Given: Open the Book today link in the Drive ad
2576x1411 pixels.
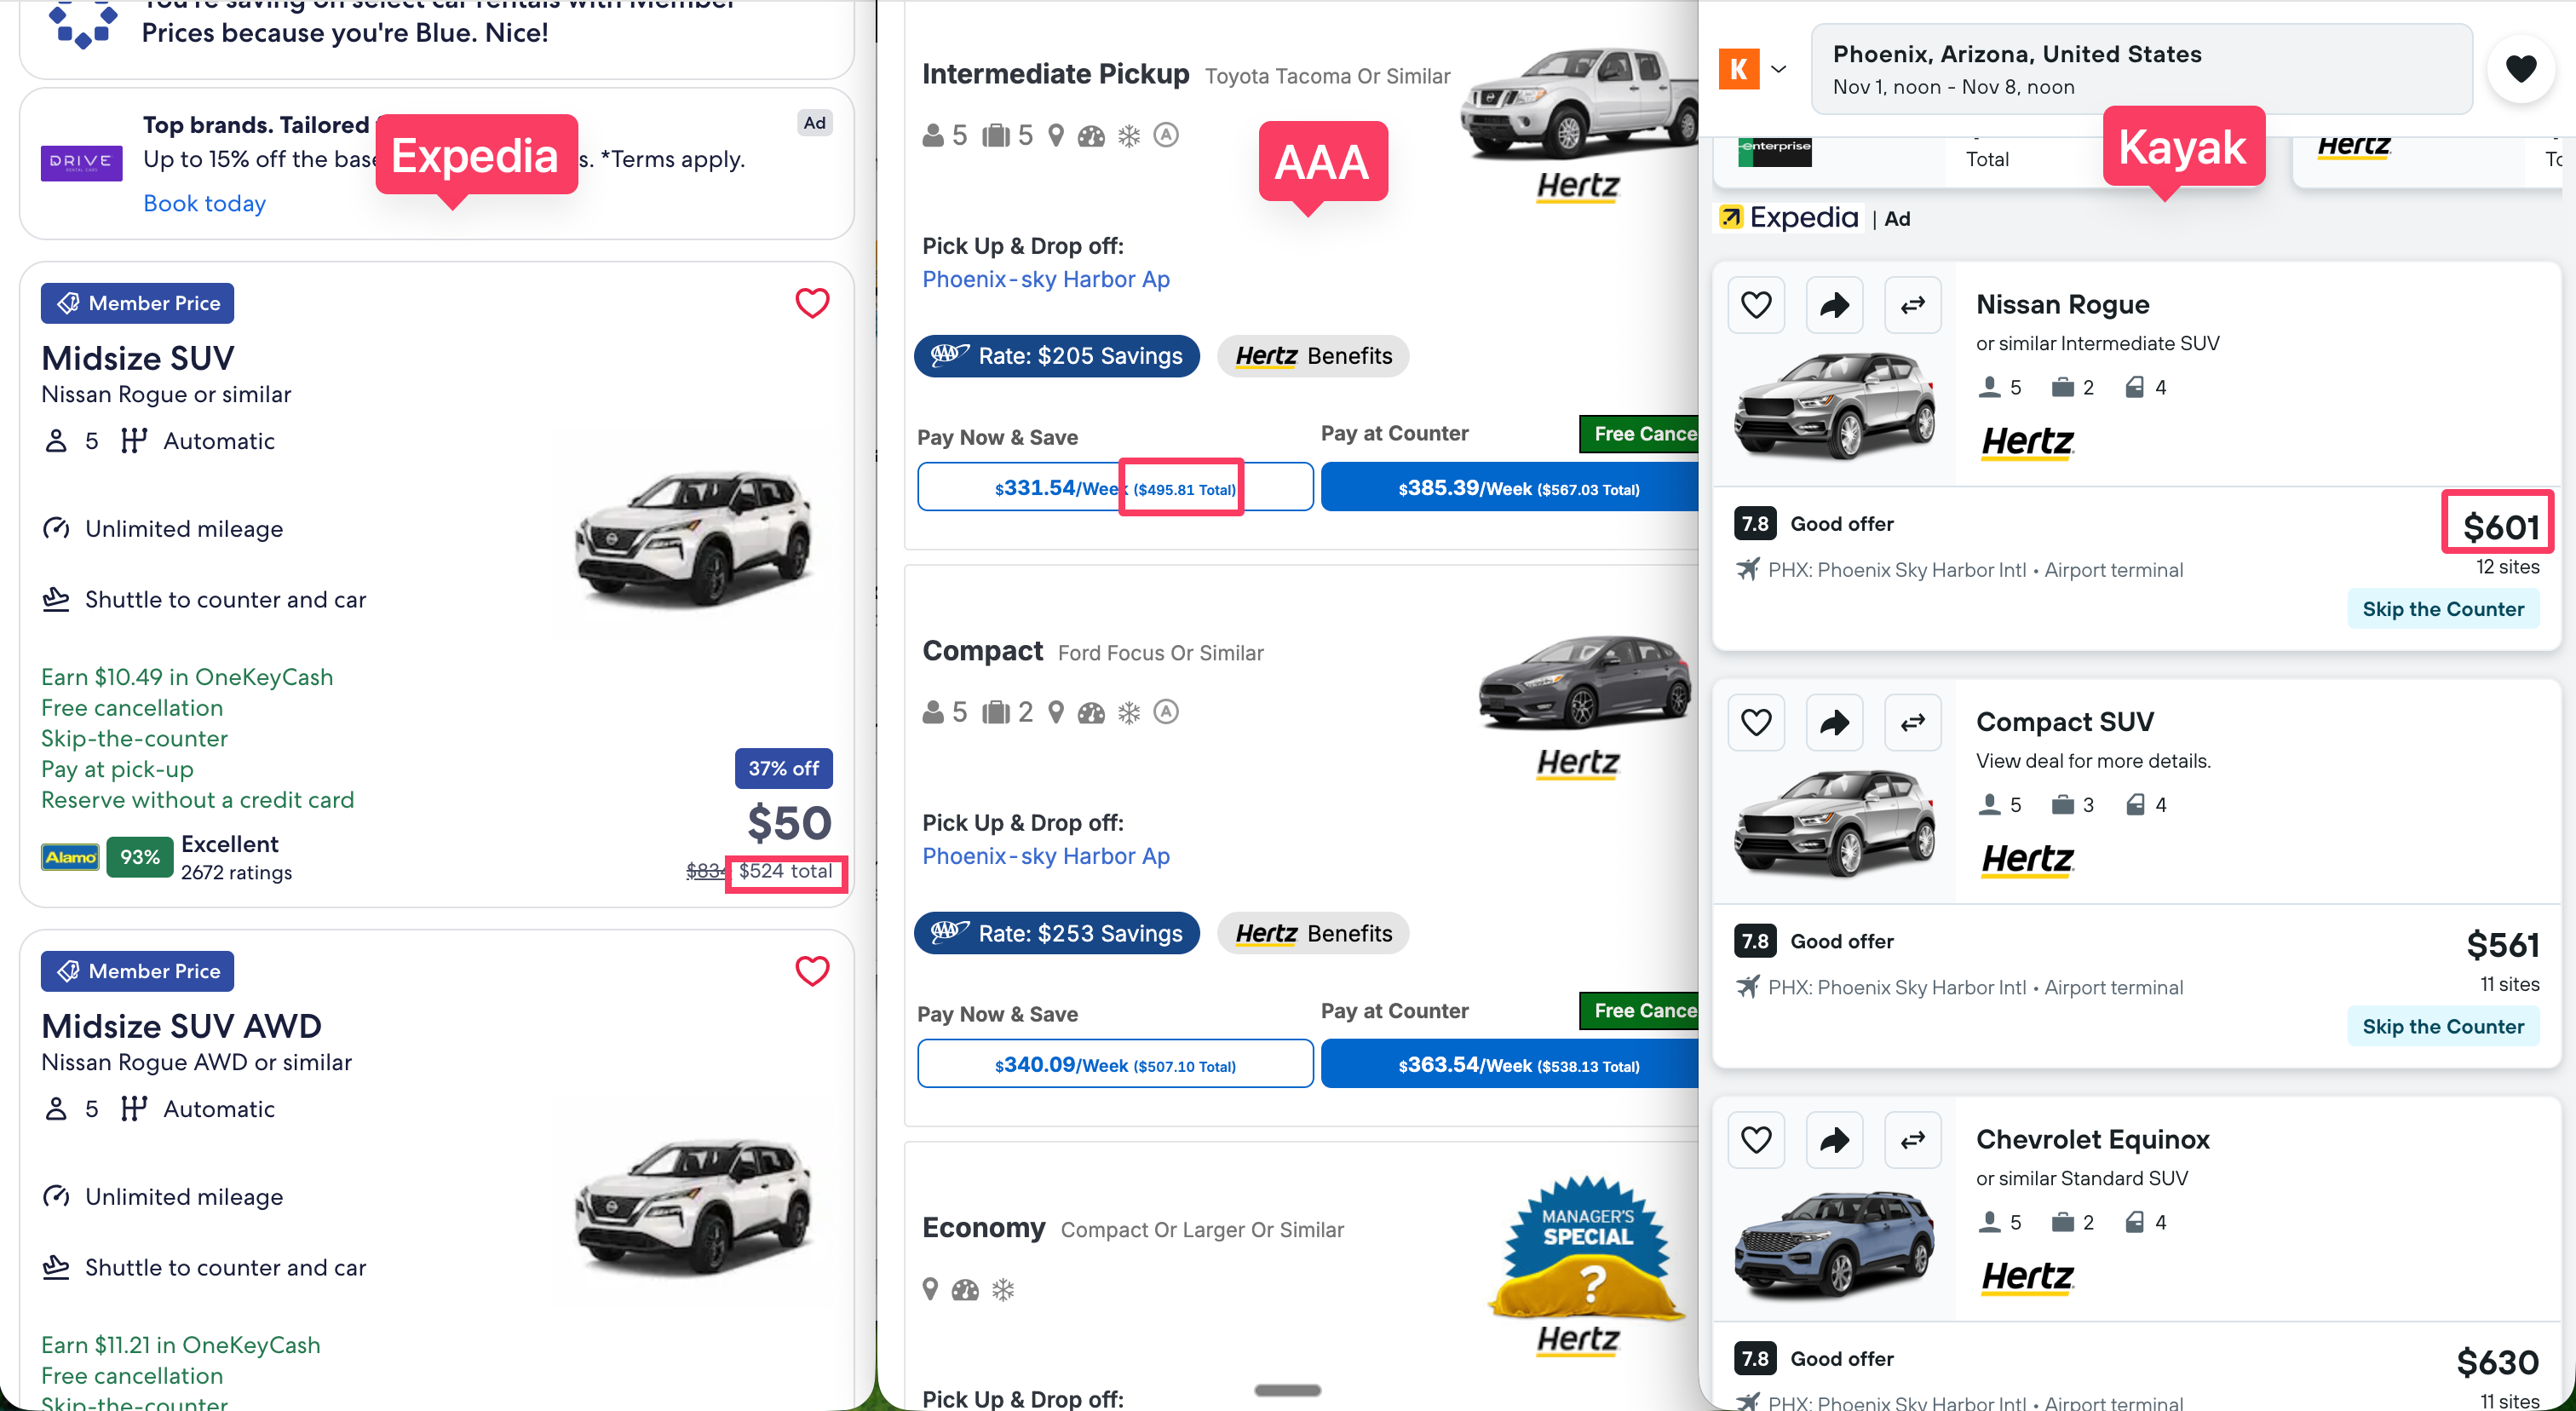Looking at the screenshot, I should pyautogui.click(x=204, y=203).
